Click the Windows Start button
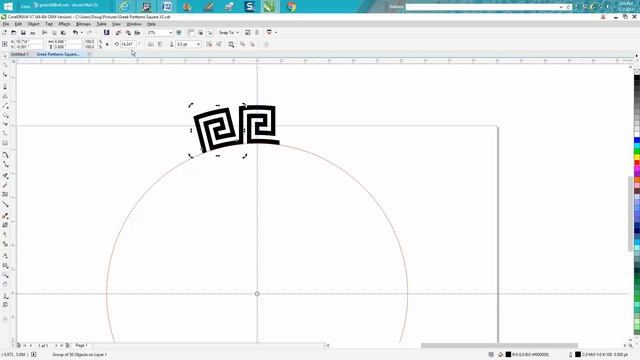The width and height of the screenshot is (640, 360). point(8,7)
